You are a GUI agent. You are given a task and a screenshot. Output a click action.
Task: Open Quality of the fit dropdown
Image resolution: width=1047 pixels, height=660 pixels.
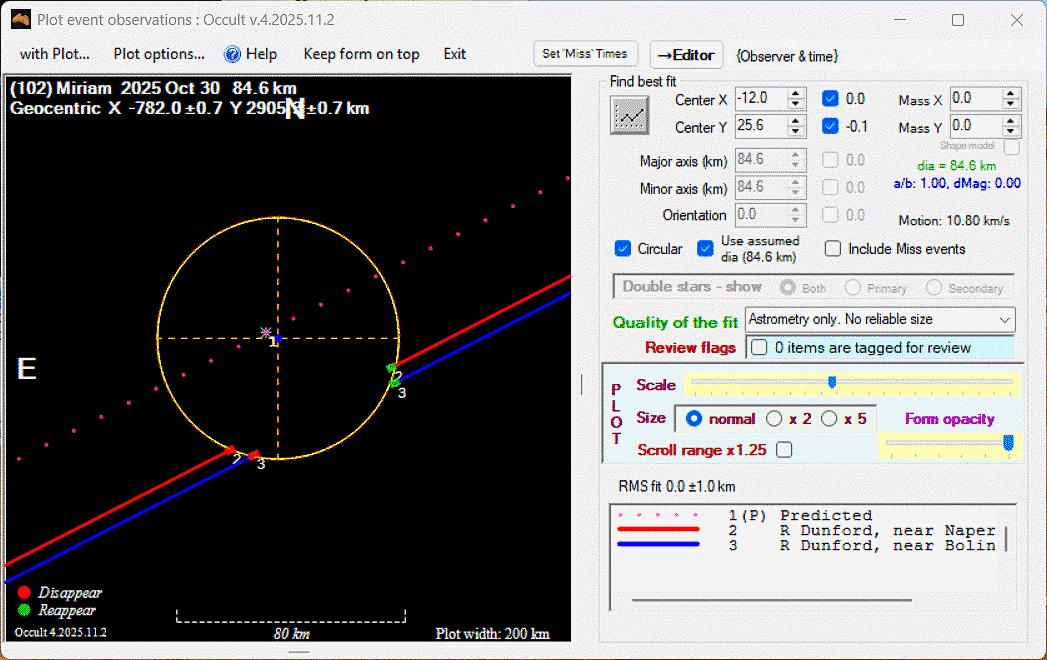1004,320
